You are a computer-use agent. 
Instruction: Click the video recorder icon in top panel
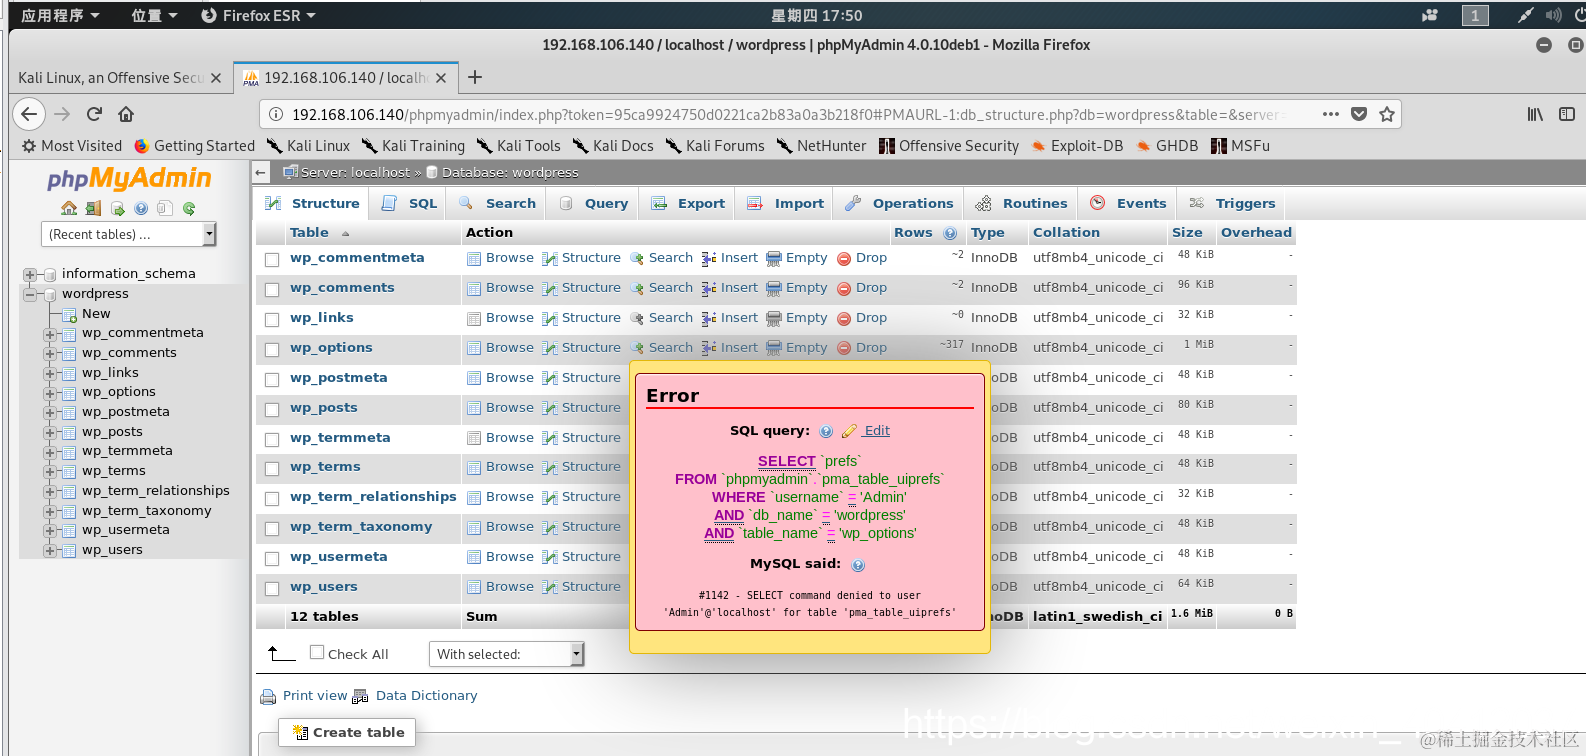click(1430, 15)
